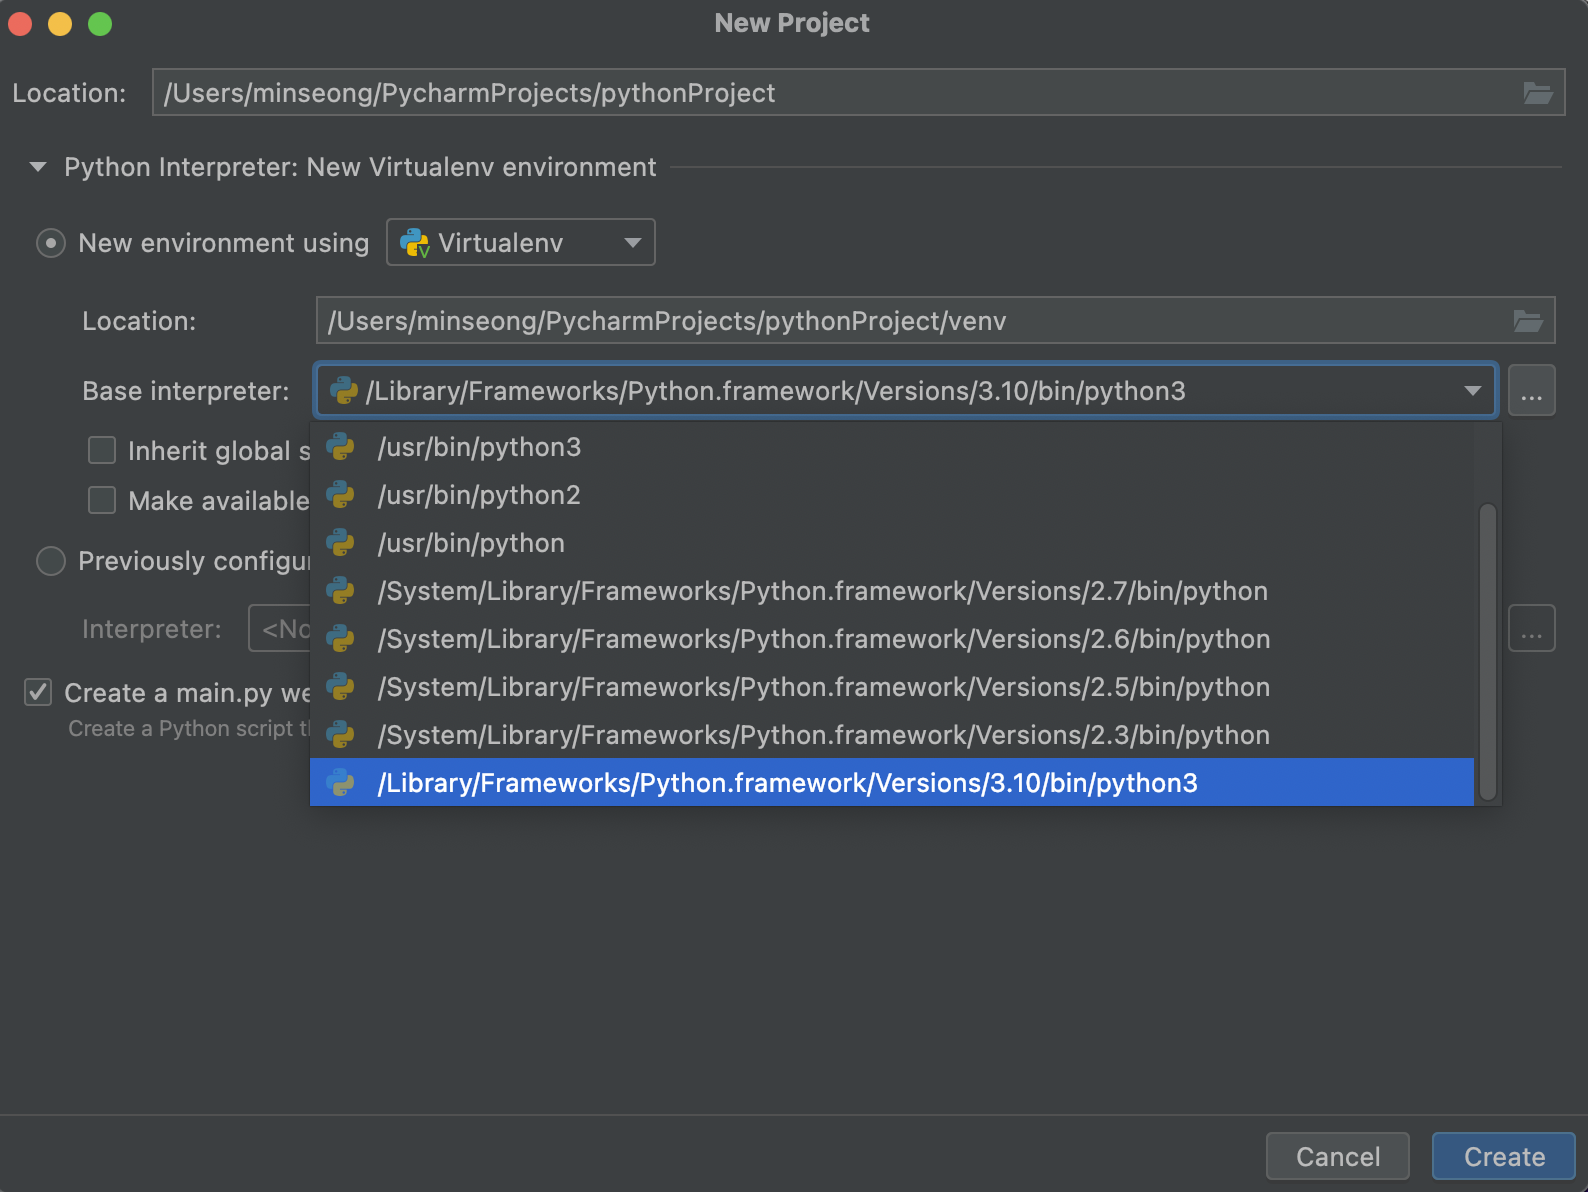Click Base interpreter path text field
Image resolution: width=1588 pixels, height=1192 pixels.
pyautogui.click(x=905, y=391)
